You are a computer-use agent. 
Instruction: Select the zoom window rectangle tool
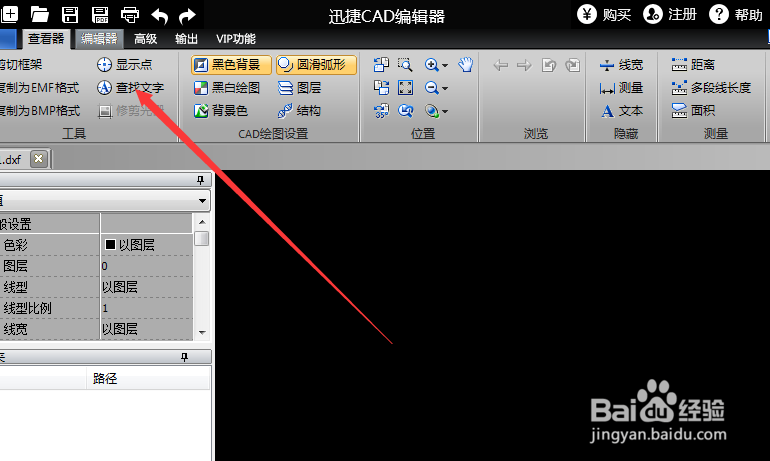click(405, 64)
